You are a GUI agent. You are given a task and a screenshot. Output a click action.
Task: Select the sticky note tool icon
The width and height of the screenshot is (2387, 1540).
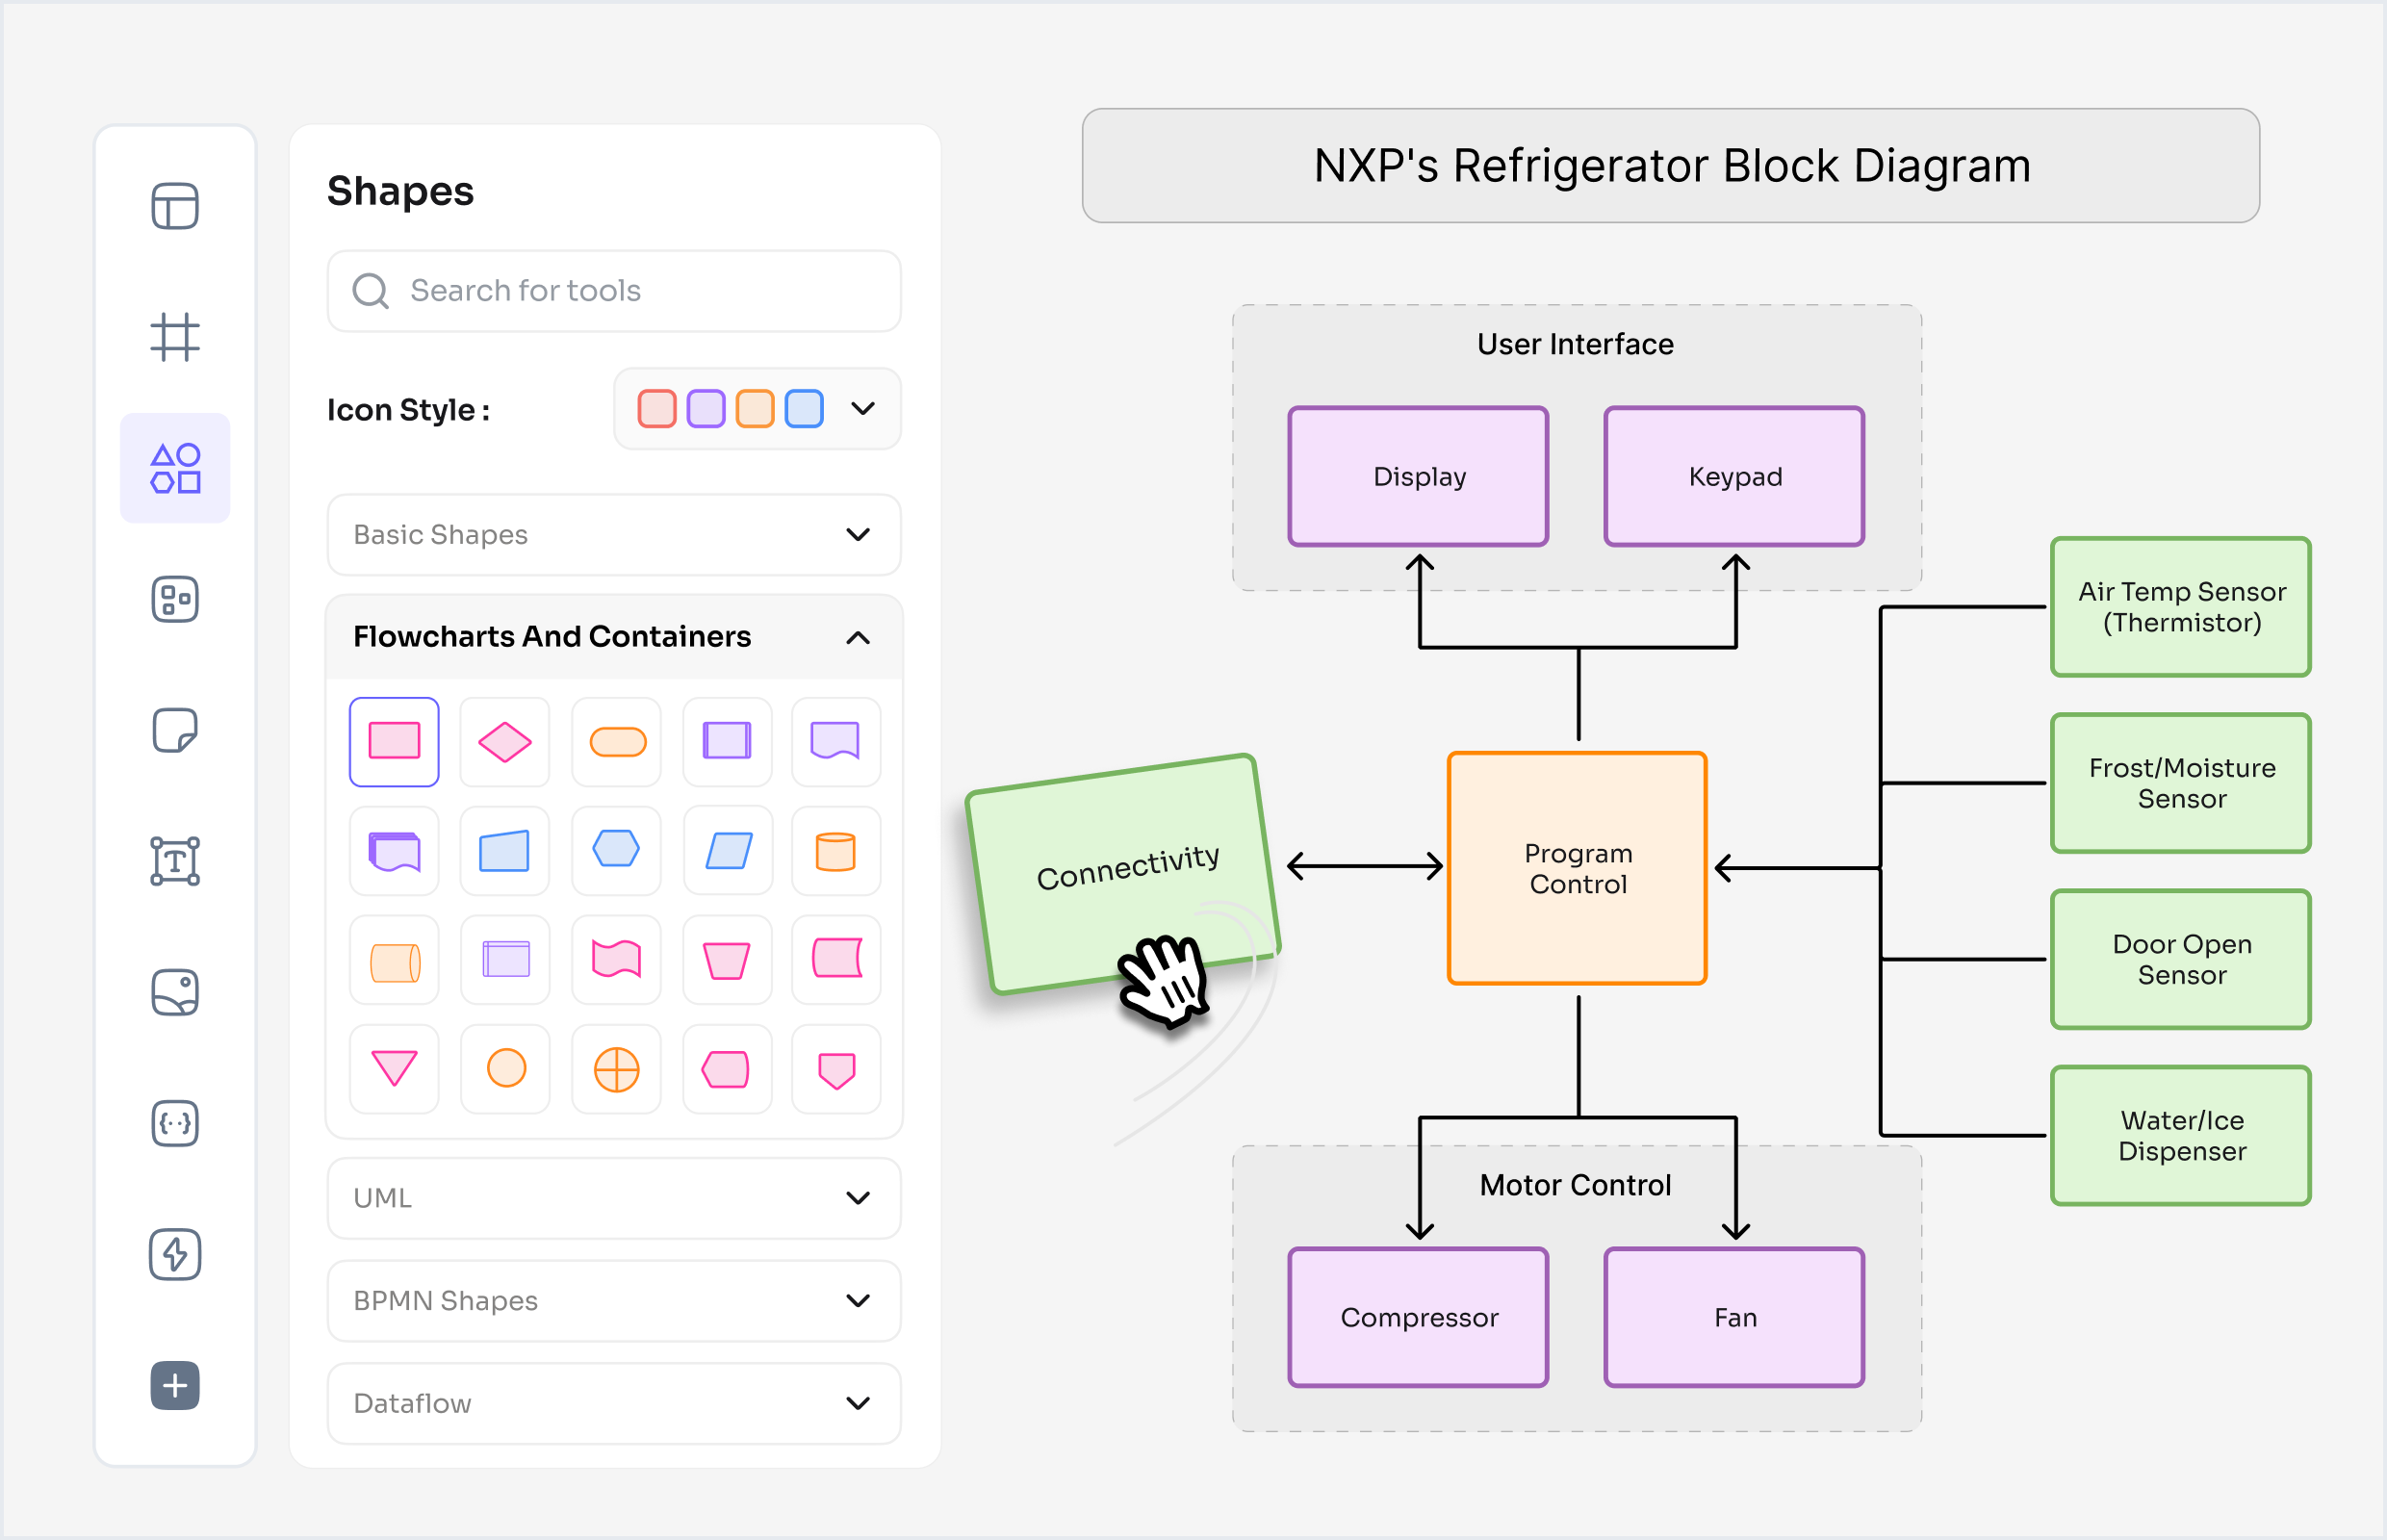[x=175, y=730]
